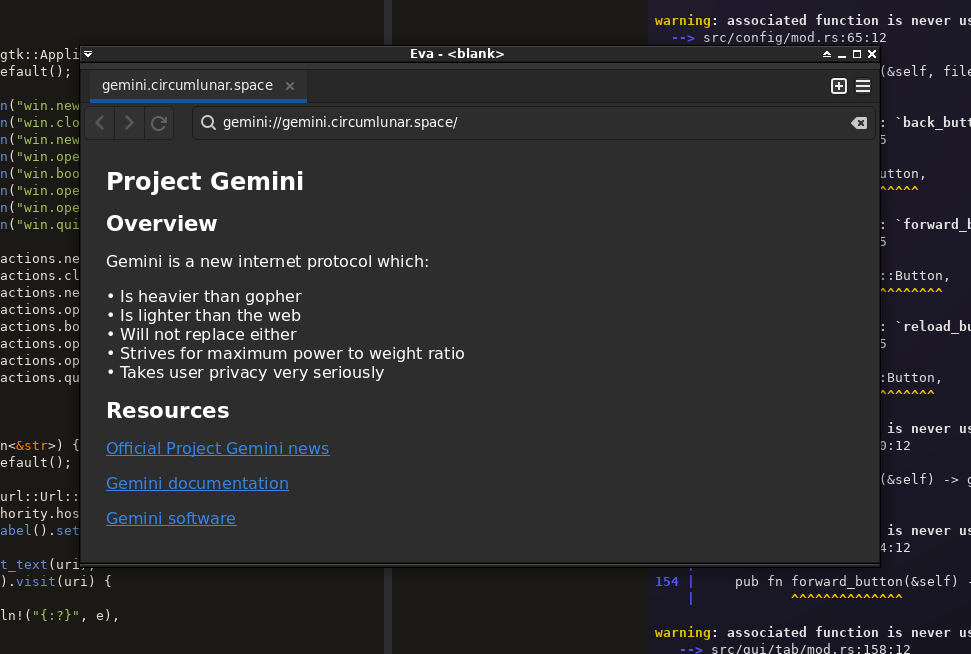Click the Overview heading
The height and width of the screenshot is (654, 971).
coord(162,224)
